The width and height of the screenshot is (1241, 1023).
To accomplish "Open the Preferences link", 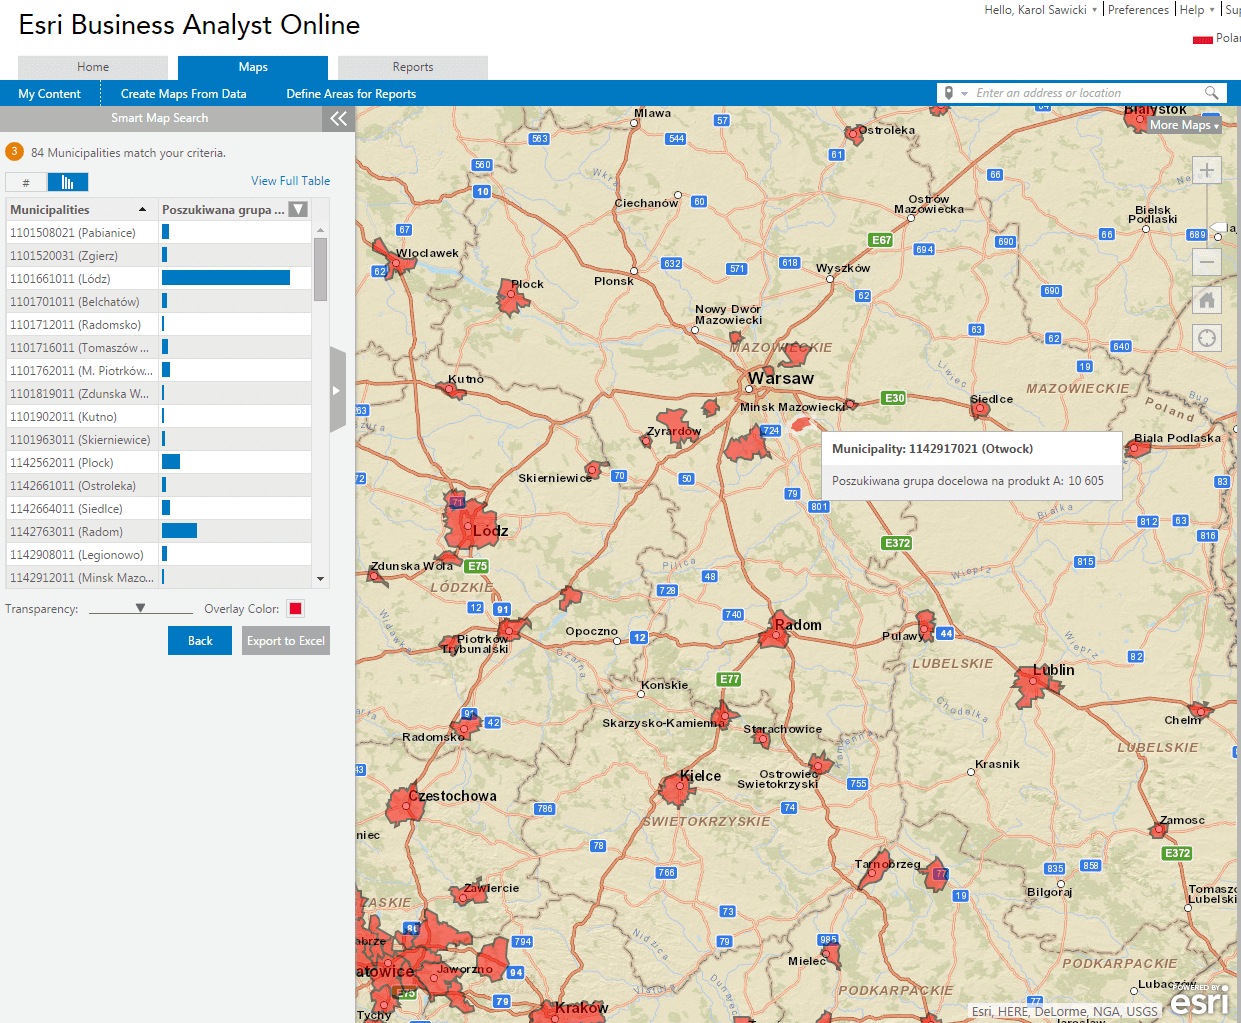I will (1138, 10).
